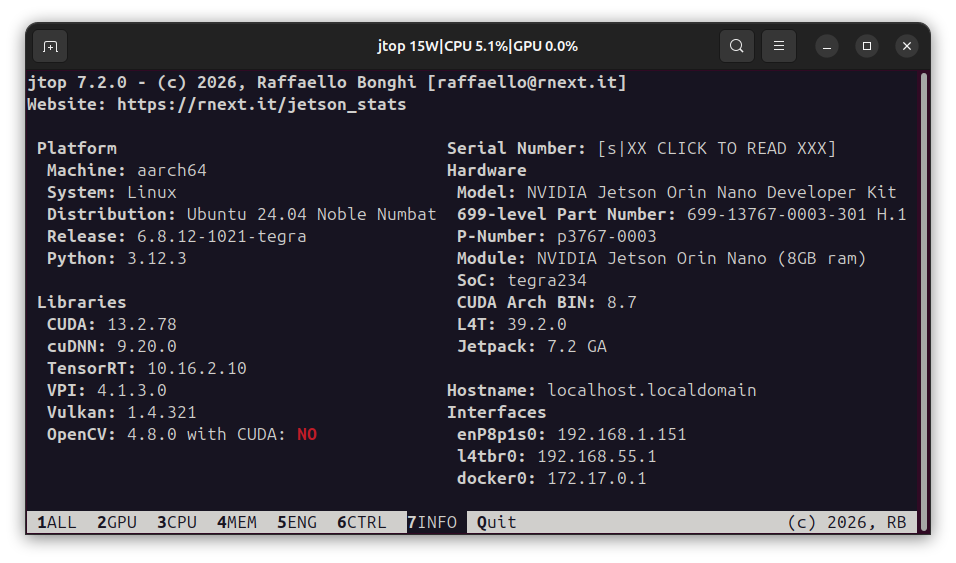Open a new terminal tab icon

50,46
